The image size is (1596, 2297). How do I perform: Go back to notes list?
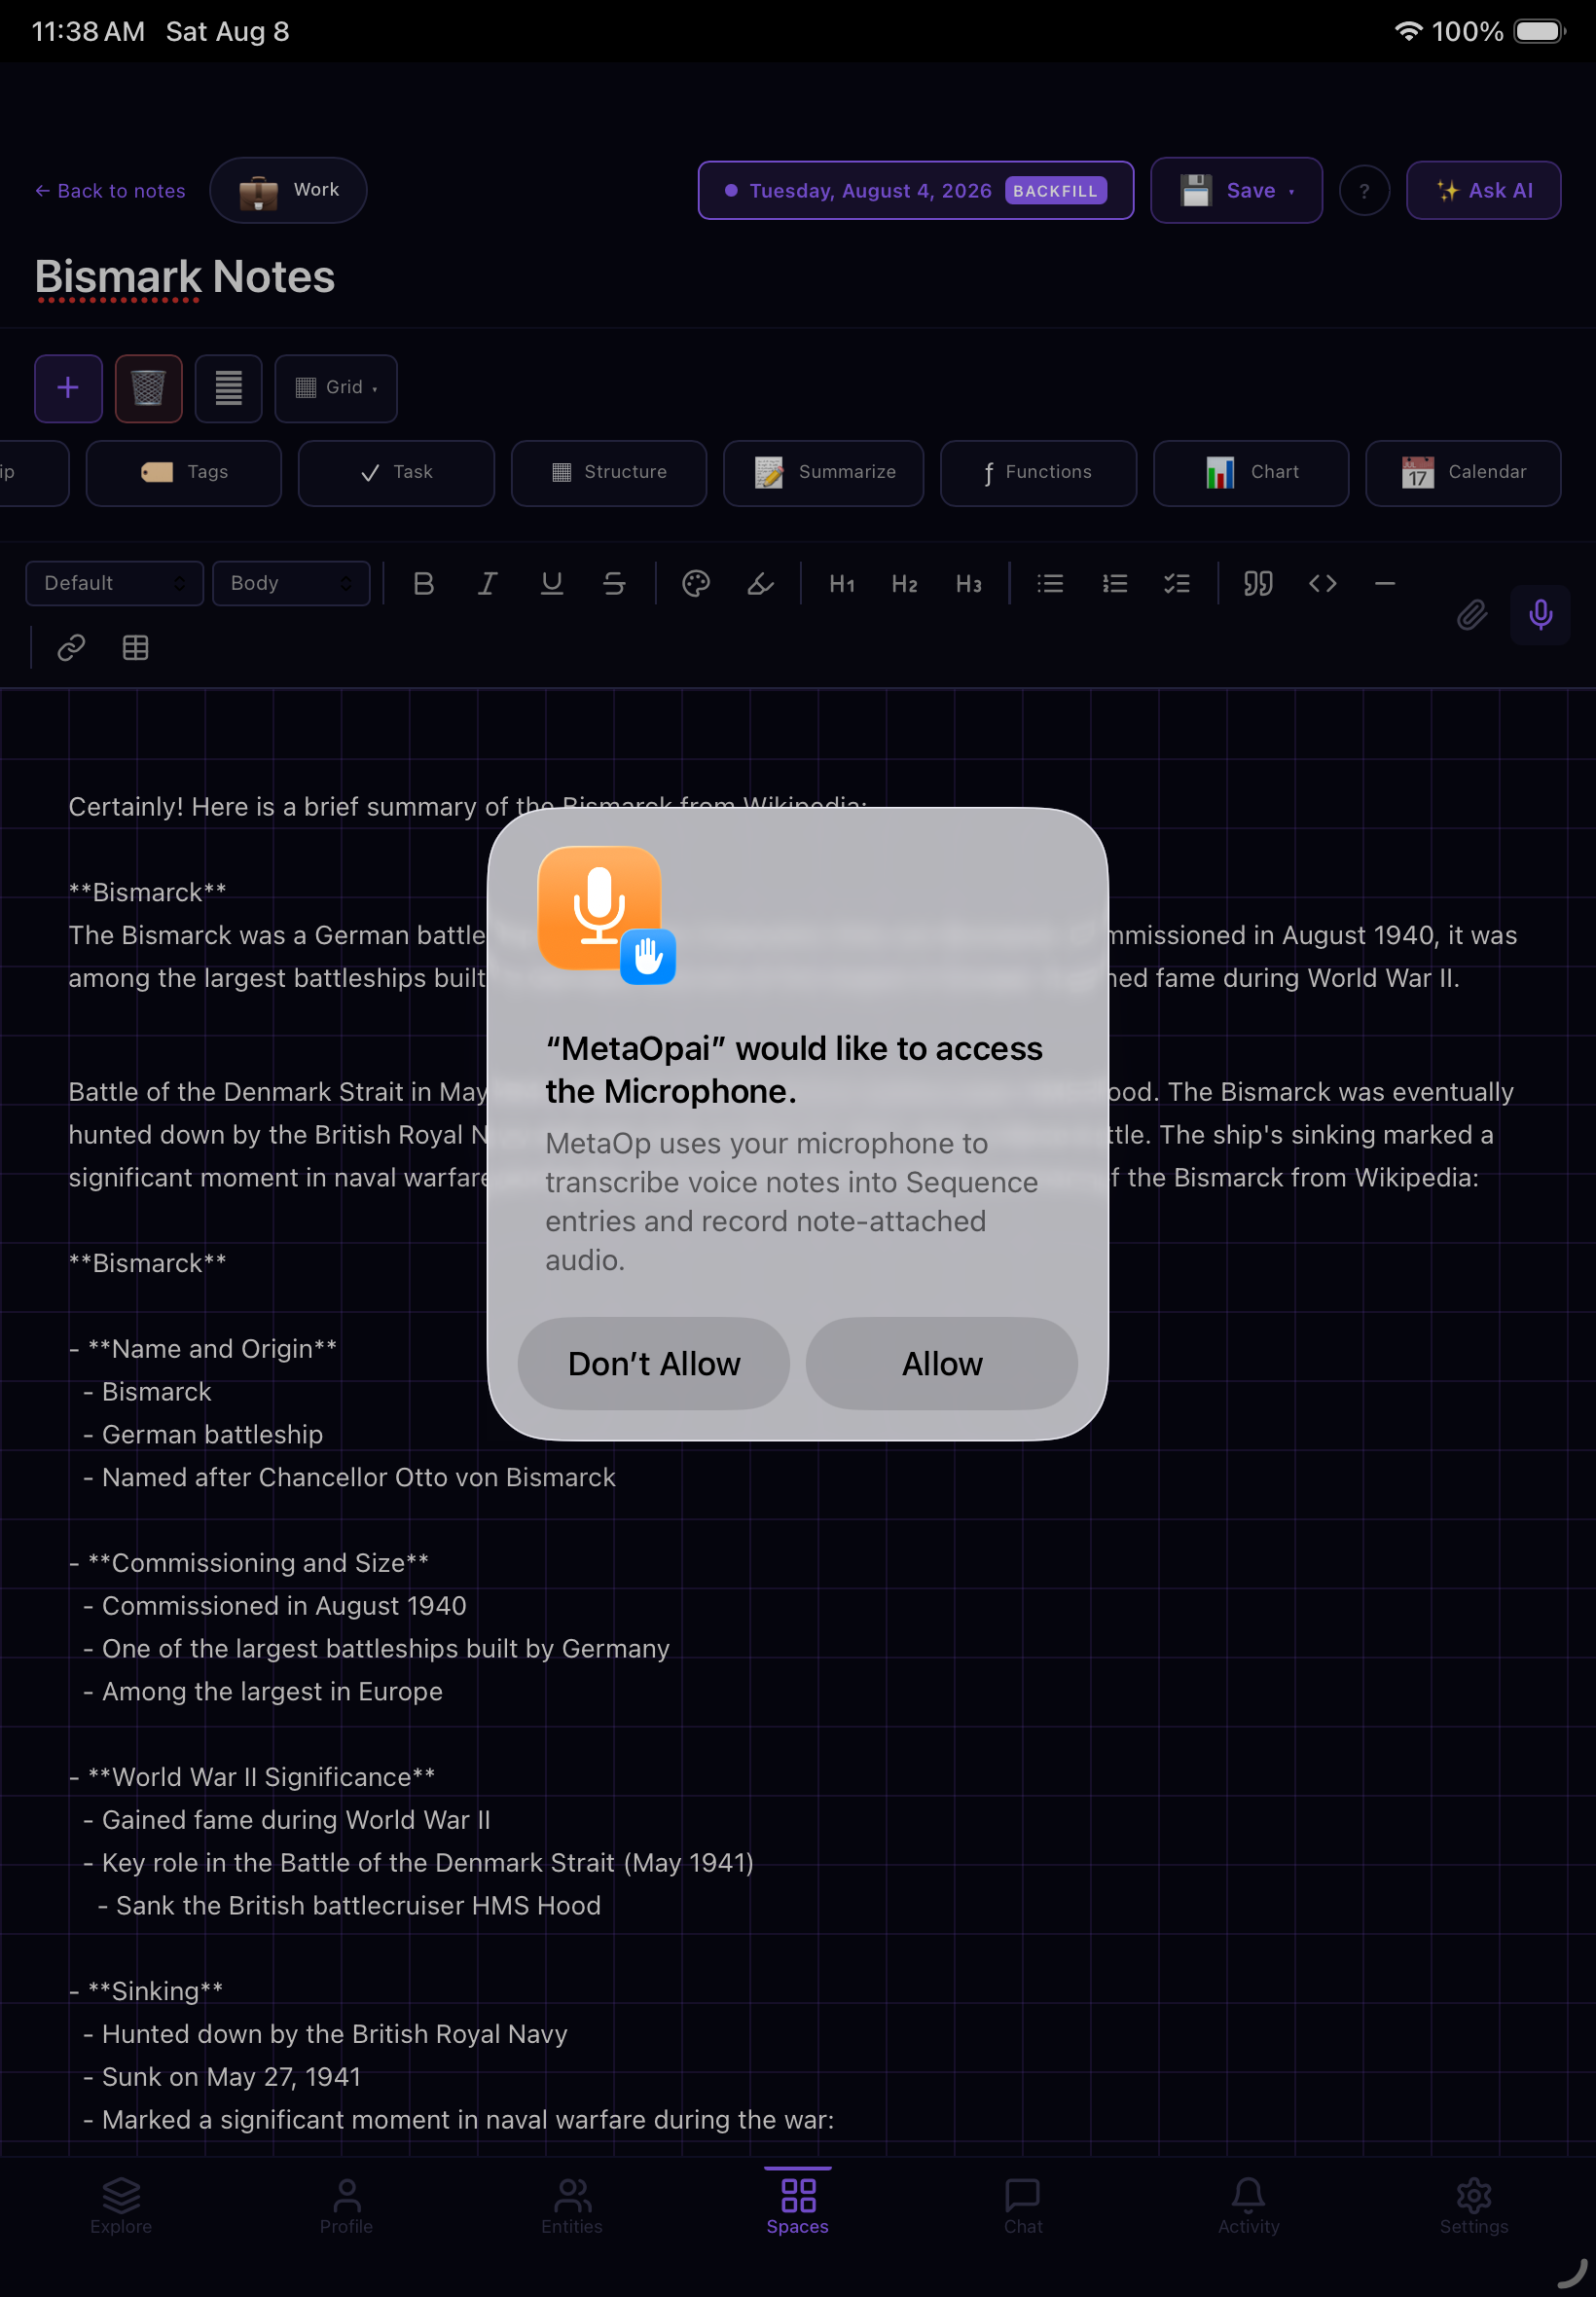coord(110,190)
